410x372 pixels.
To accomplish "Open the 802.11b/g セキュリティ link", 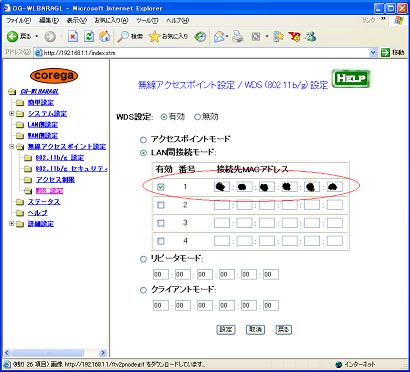I will click(x=72, y=169).
